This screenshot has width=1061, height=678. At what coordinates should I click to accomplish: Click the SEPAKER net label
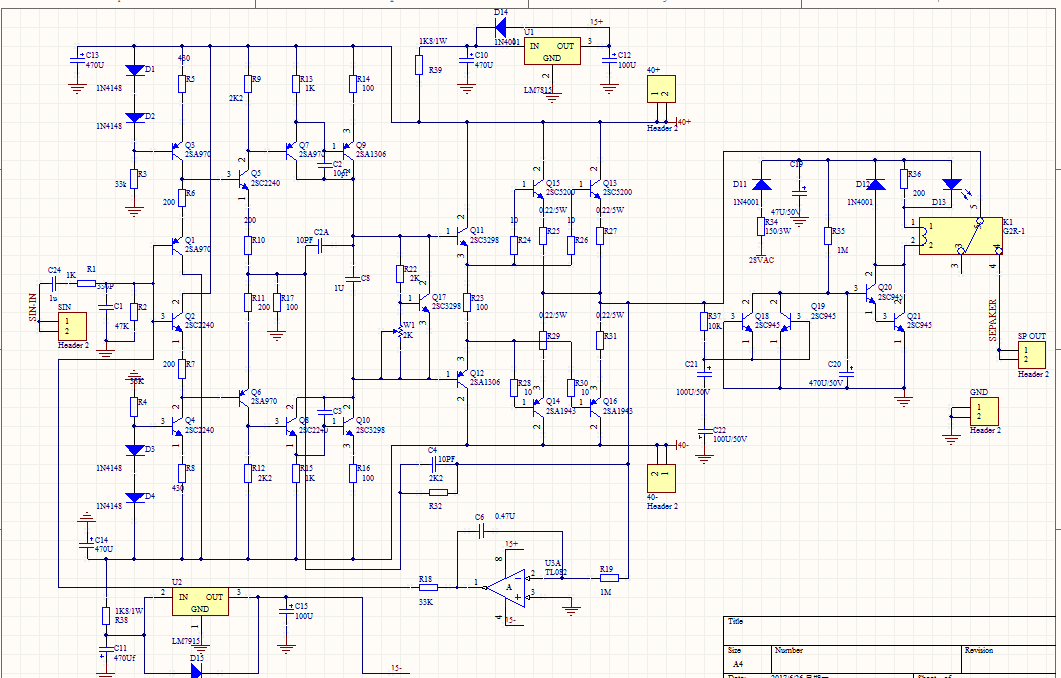tap(993, 320)
